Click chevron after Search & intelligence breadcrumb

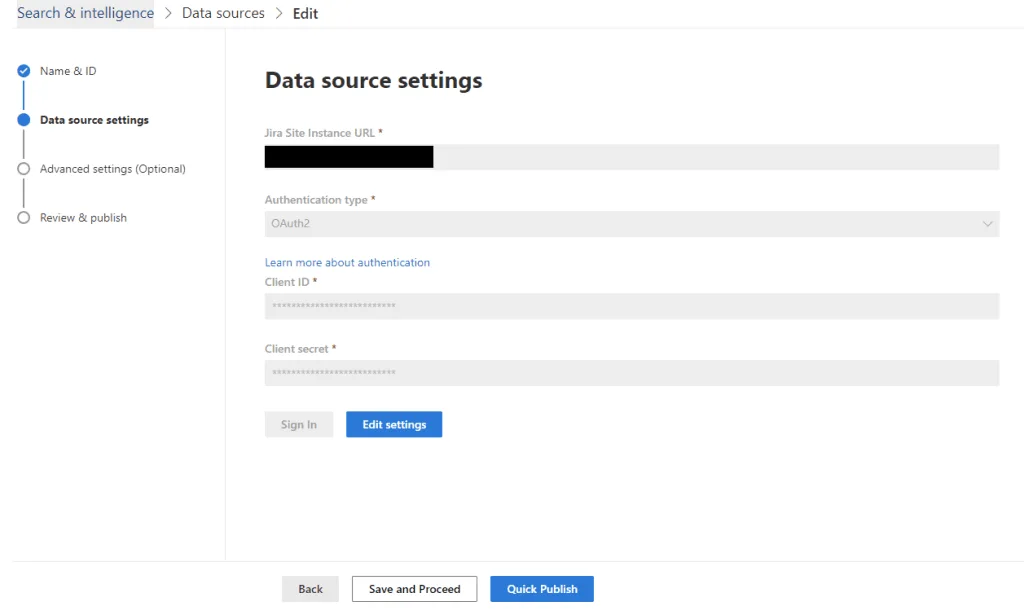(168, 13)
